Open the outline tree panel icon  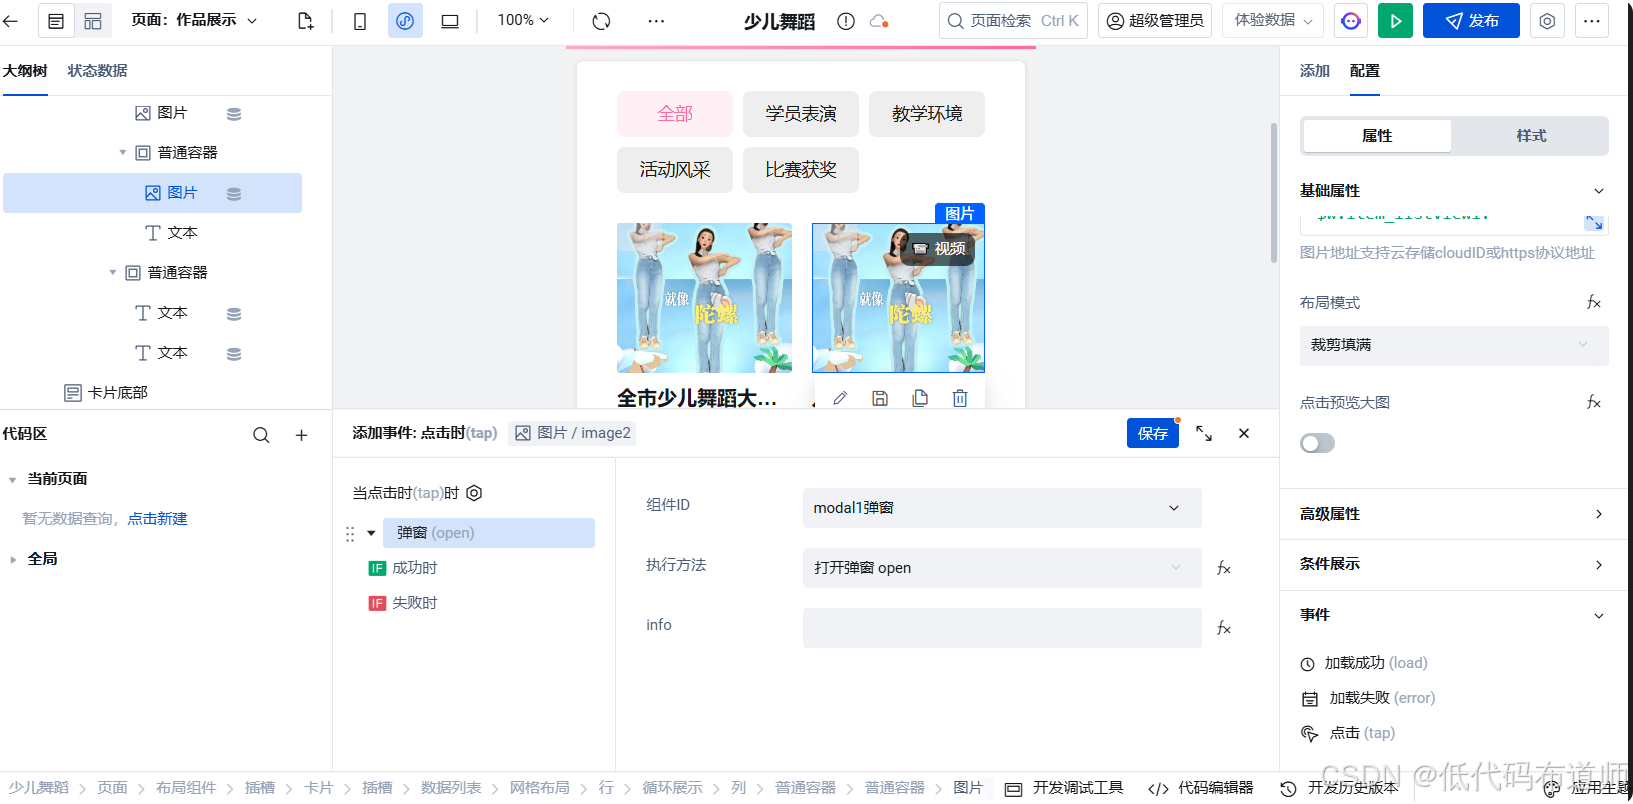pos(56,21)
